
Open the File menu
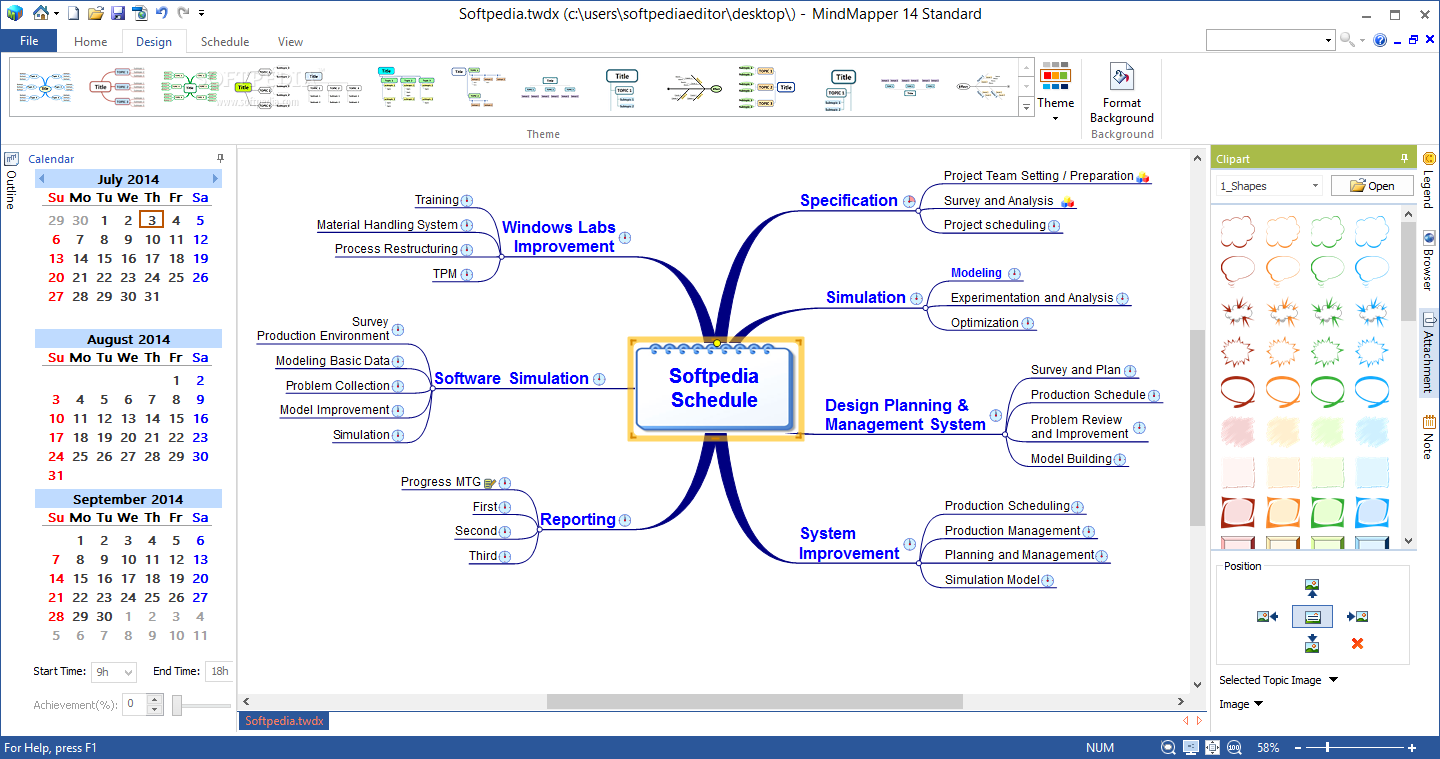pos(29,41)
